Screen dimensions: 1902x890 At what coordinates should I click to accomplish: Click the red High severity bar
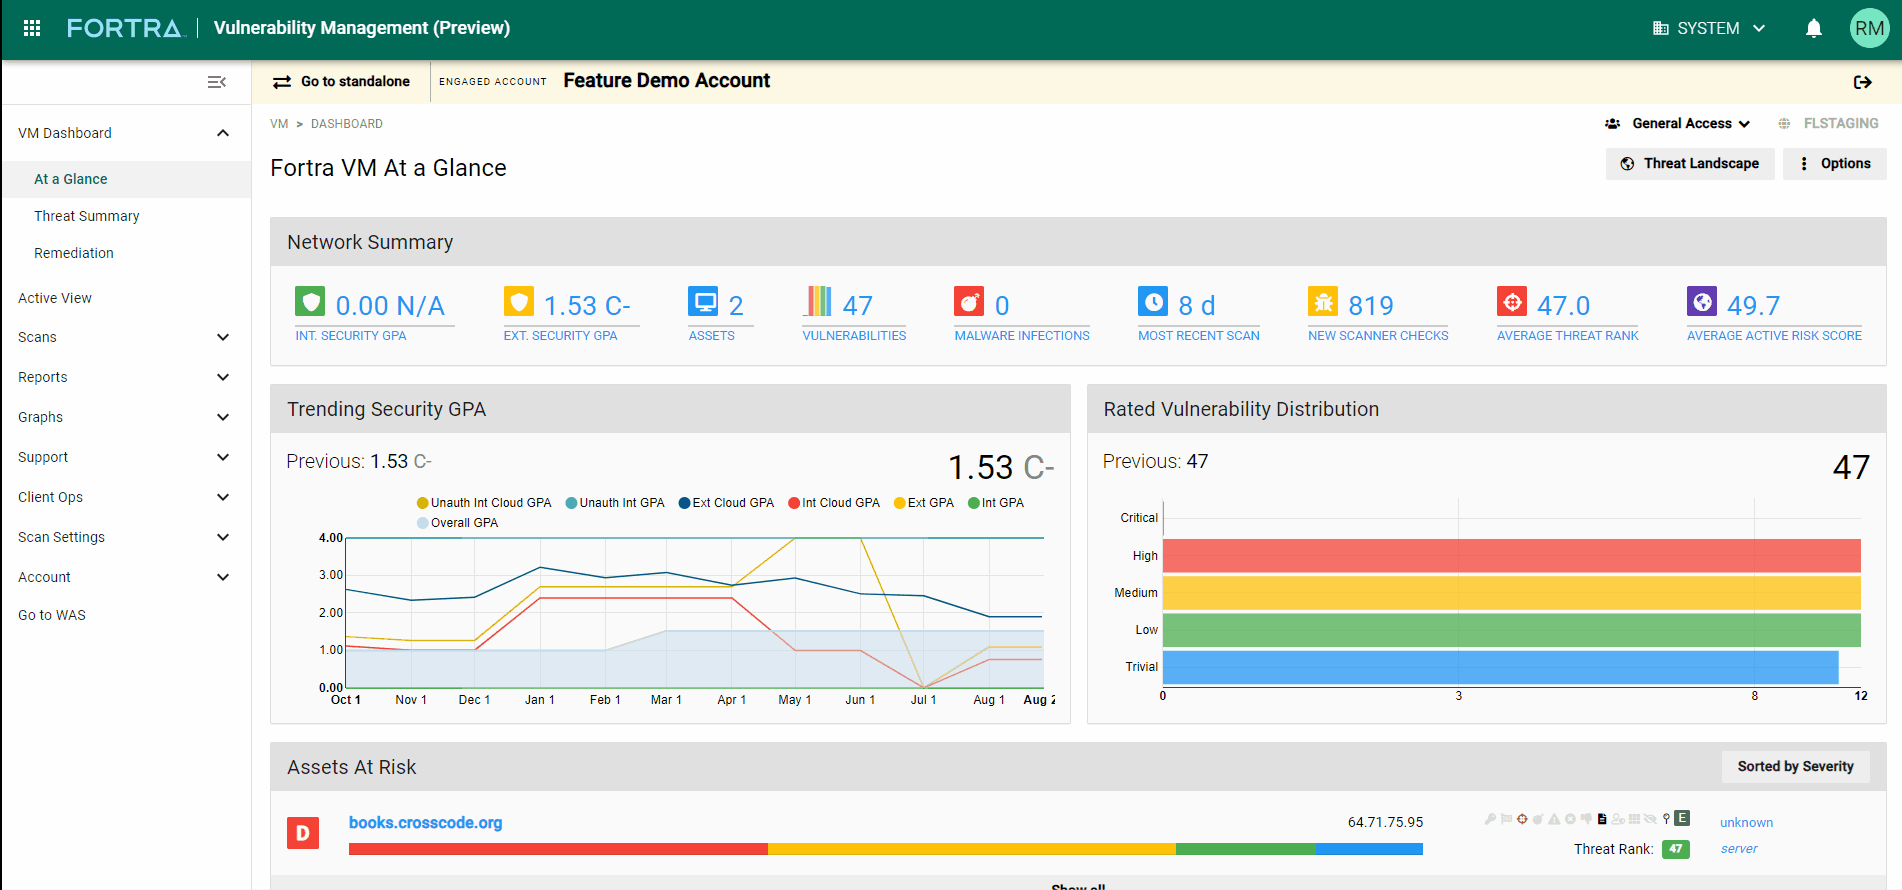1511,555
